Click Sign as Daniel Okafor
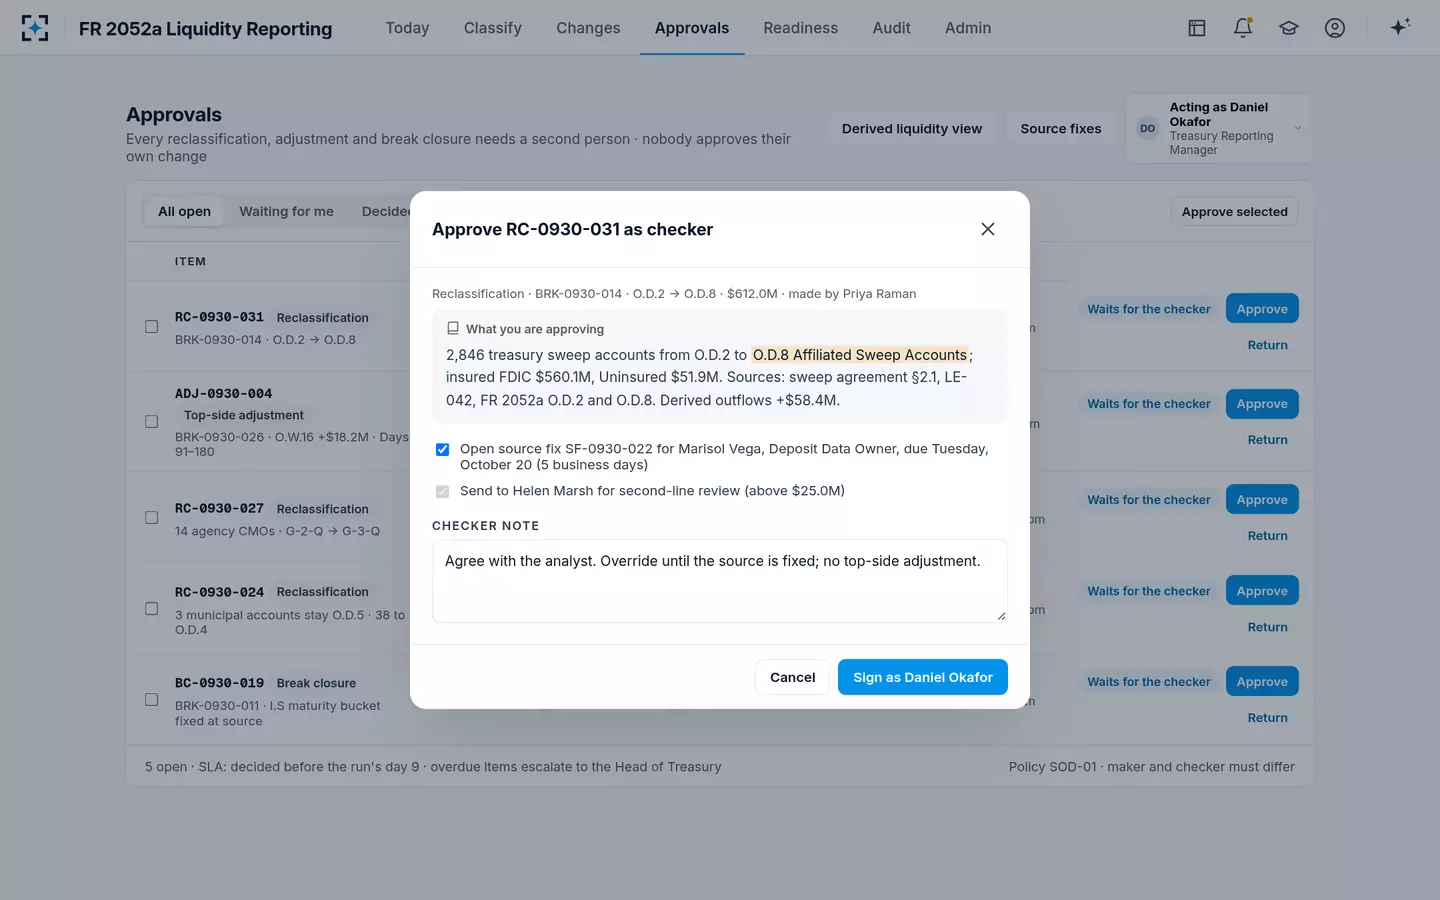 tap(922, 677)
